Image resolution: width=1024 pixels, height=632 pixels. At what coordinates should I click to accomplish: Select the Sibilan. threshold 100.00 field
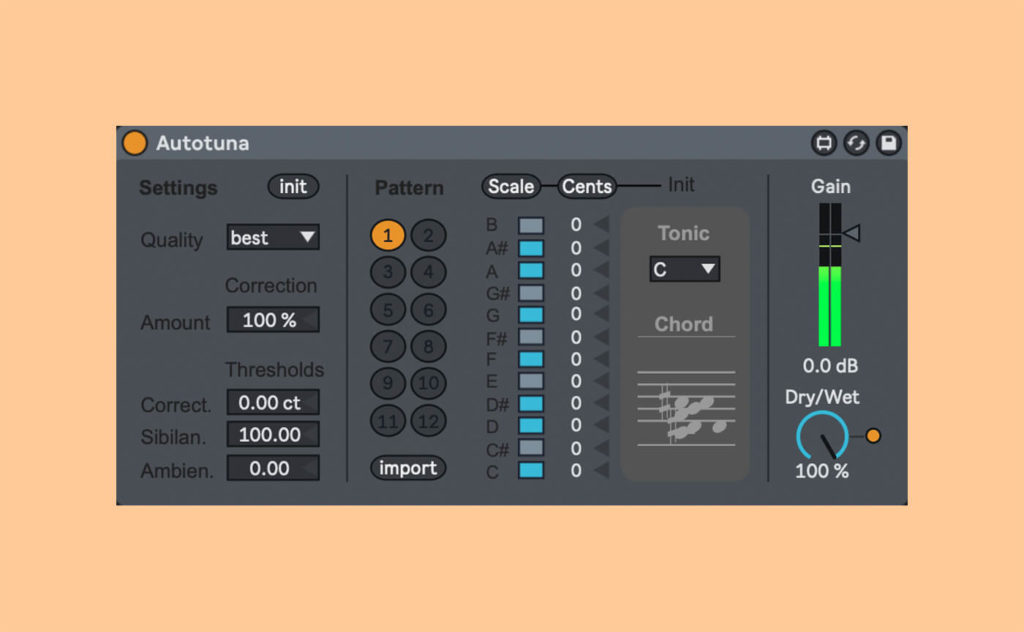point(273,434)
